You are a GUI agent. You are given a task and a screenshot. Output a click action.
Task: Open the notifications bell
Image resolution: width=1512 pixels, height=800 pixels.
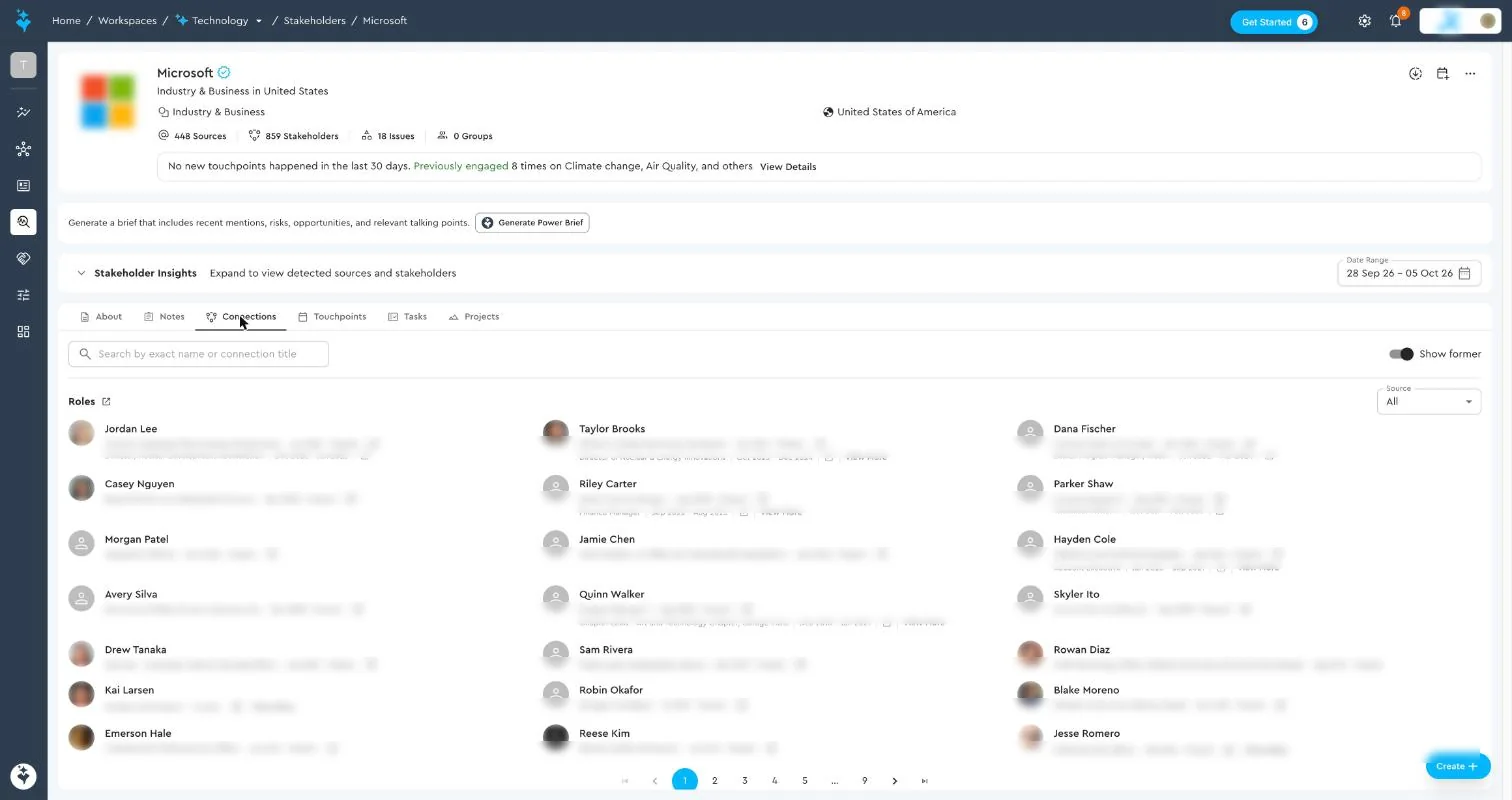tap(1396, 21)
